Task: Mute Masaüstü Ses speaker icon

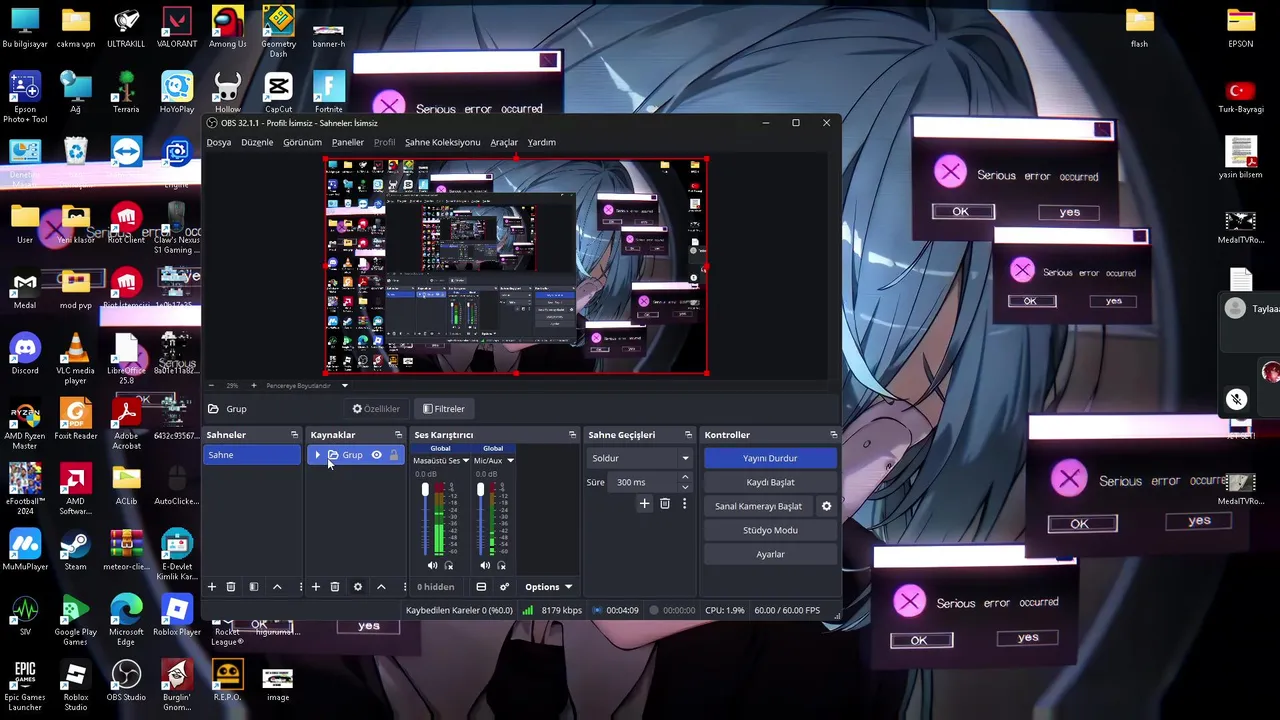Action: click(x=433, y=566)
